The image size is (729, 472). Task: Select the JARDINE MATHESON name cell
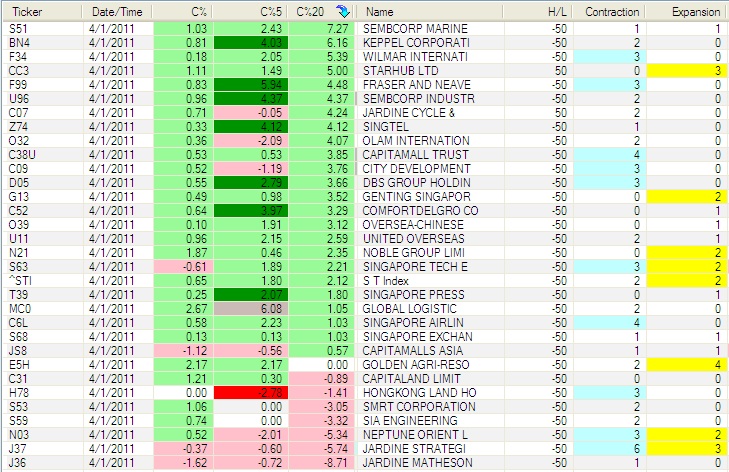click(x=414, y=464)
